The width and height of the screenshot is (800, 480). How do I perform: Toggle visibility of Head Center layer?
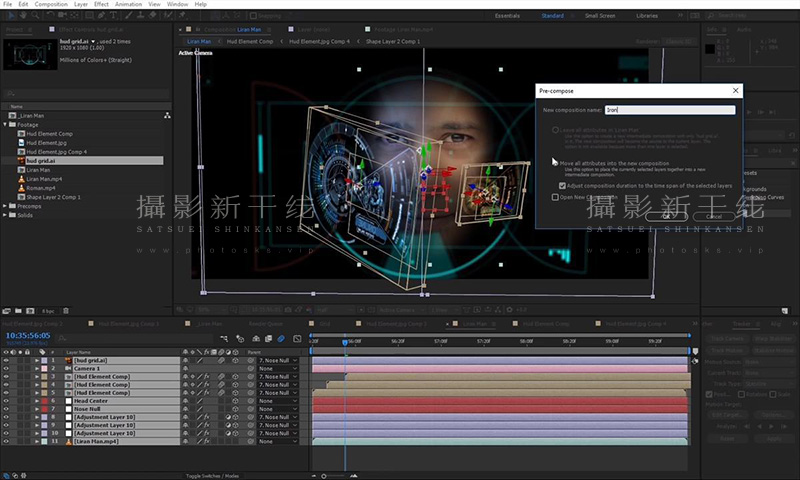point(6,401)
